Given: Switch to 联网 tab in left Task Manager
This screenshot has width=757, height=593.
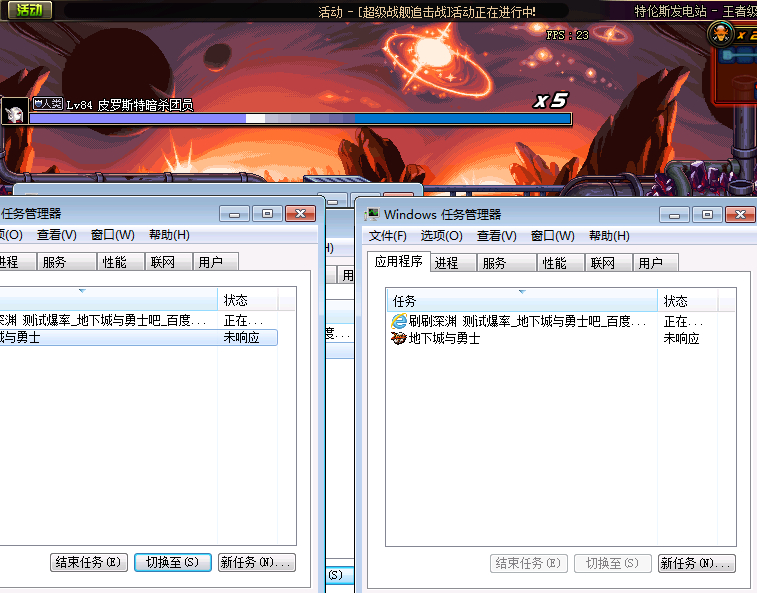Looking at the screenshot, I should click(x=169, y=262).
